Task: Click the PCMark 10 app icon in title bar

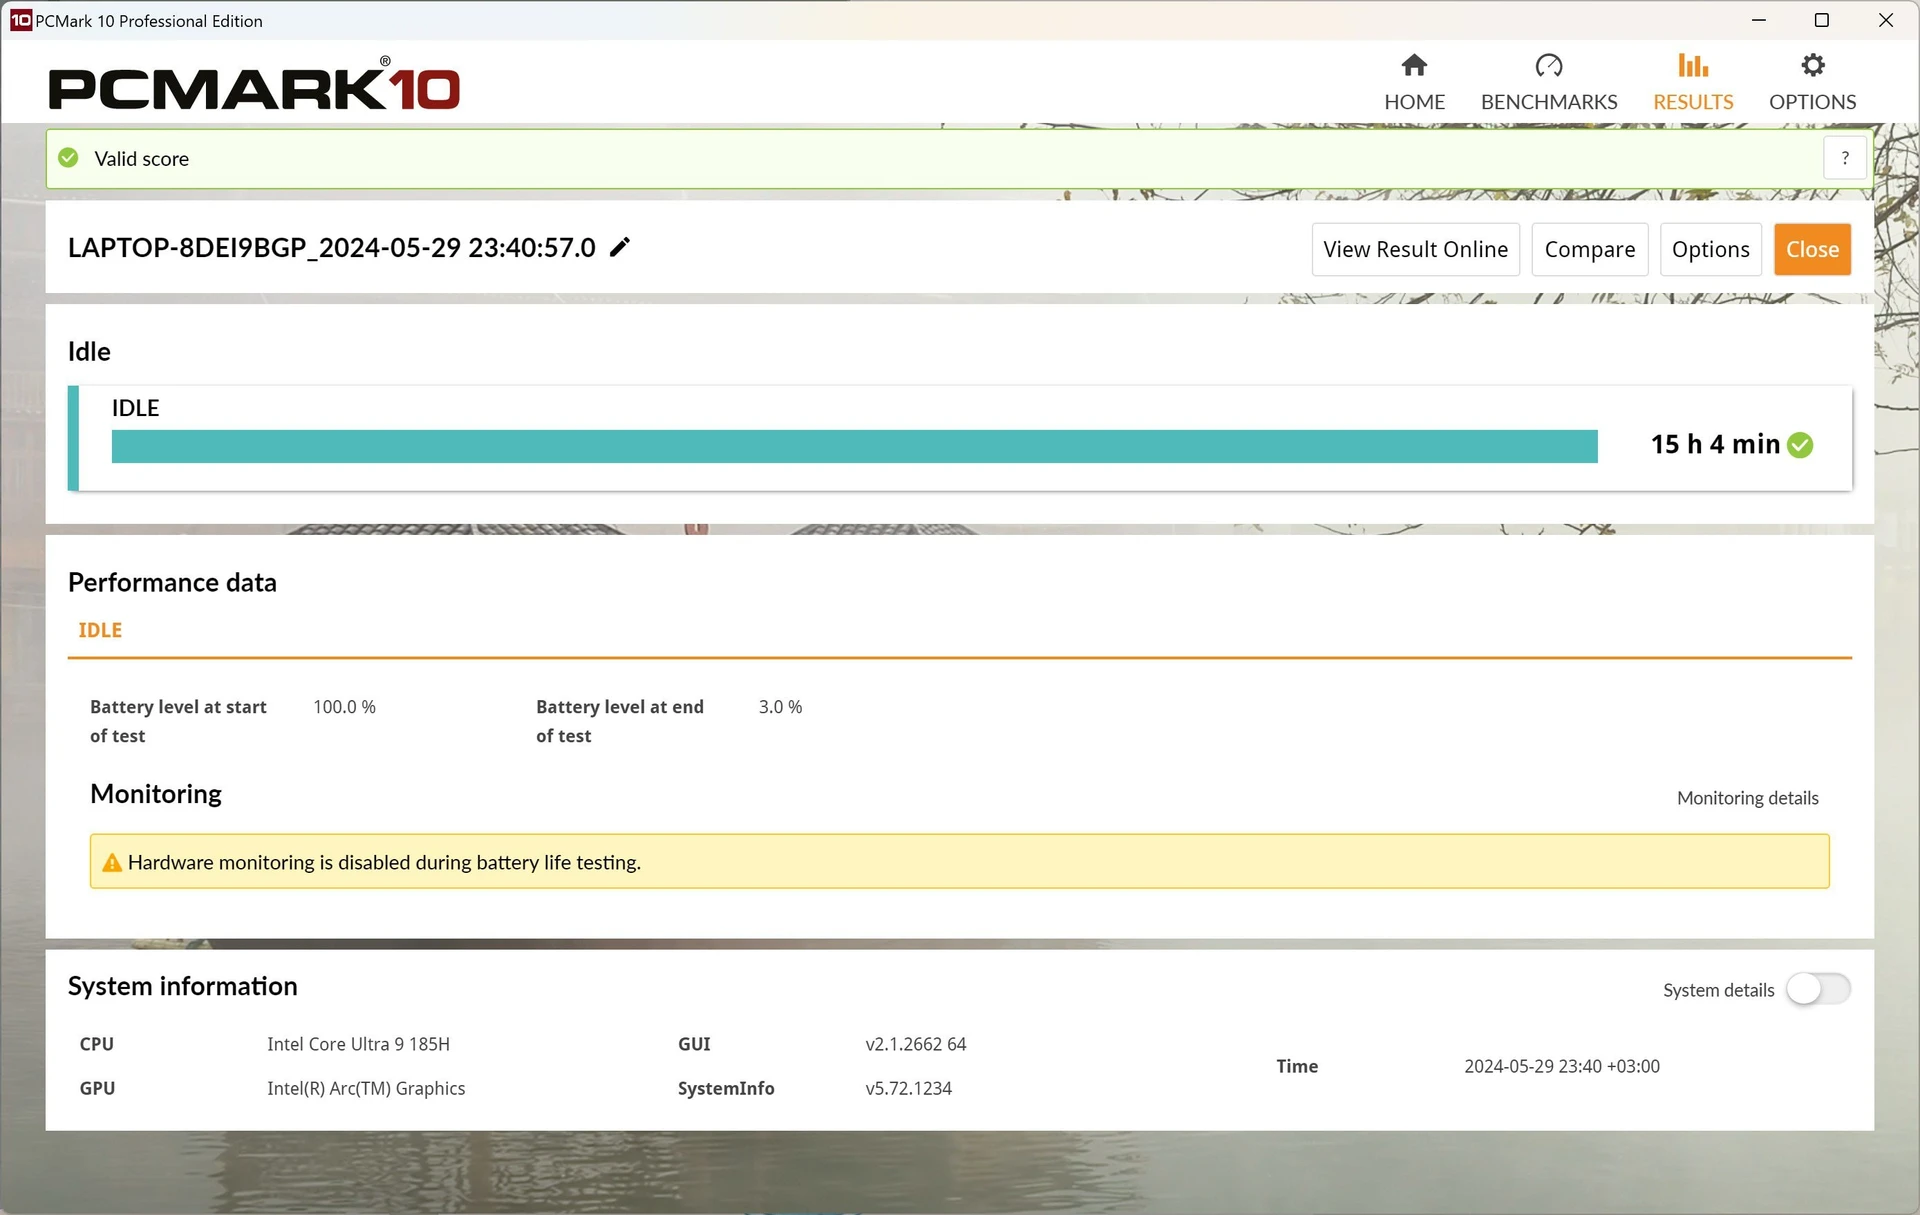Action: point(20,20)
